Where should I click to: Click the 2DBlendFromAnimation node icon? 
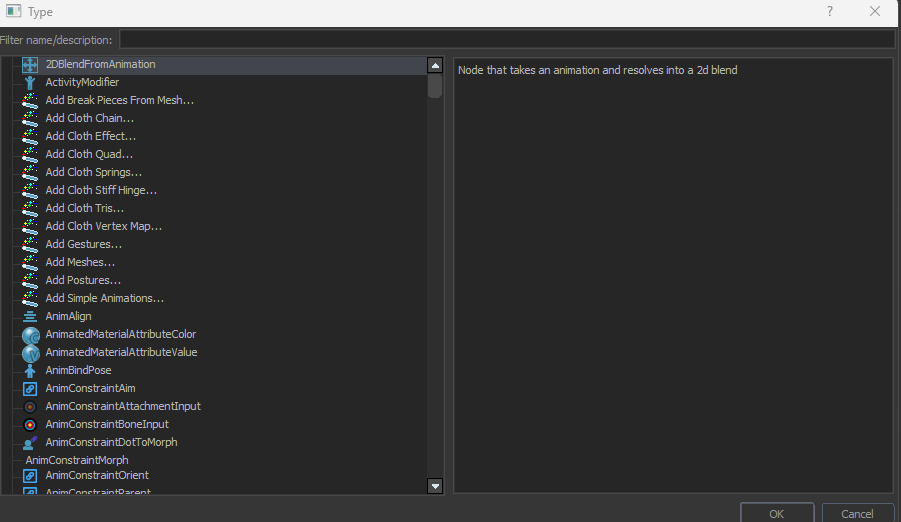click(30, 64)
